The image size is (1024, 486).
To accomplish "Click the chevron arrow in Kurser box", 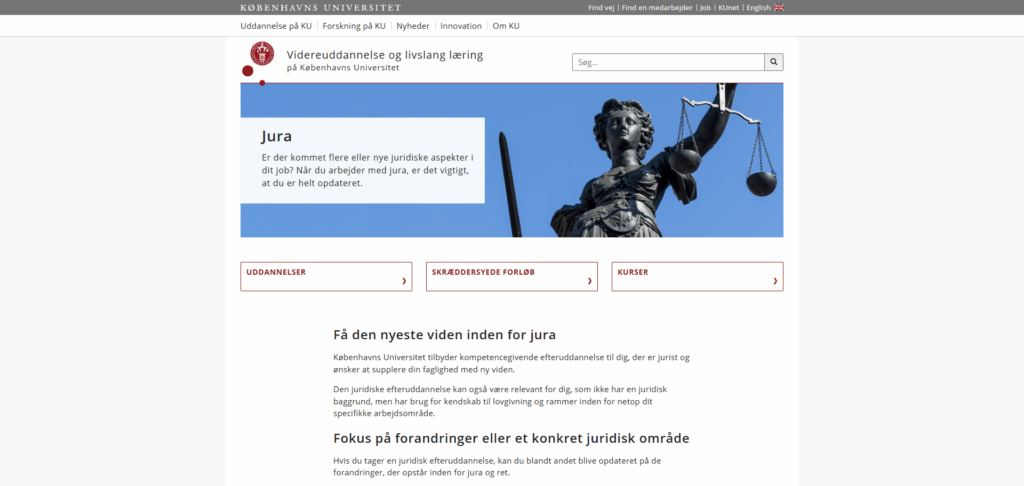I will pos(775,281).
